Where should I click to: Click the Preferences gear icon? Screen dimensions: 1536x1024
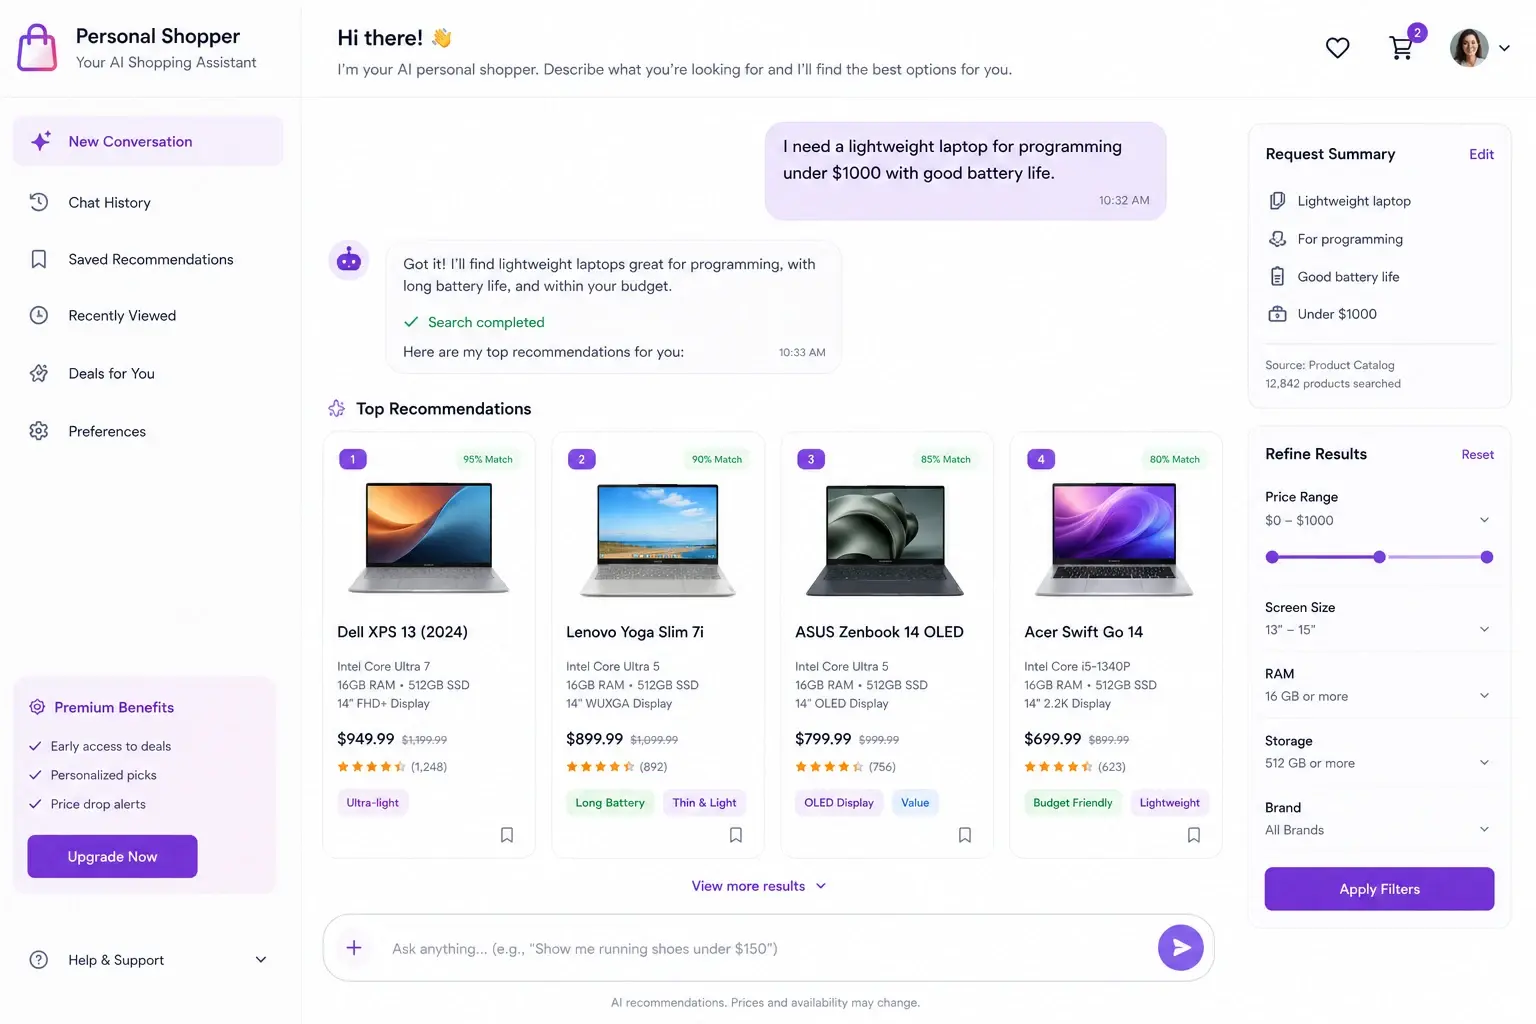39,431
